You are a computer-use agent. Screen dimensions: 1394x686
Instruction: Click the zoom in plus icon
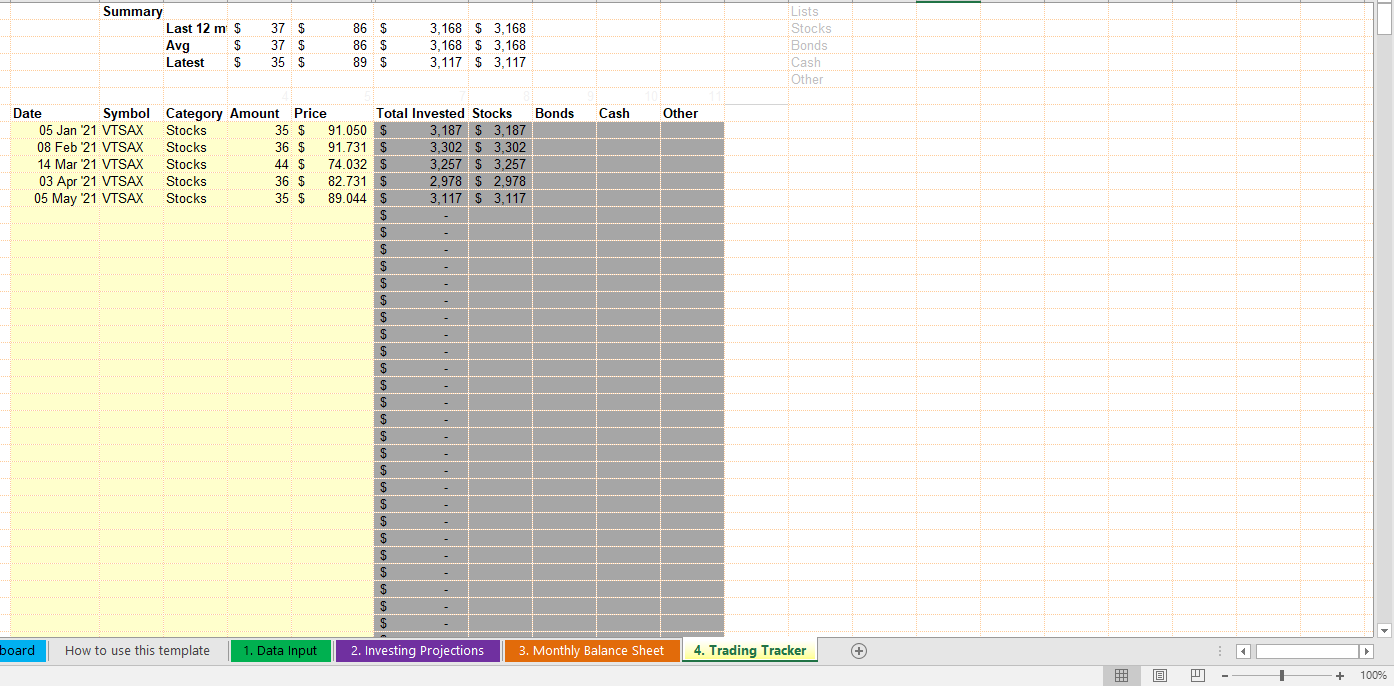click(x=1340, y=676)
